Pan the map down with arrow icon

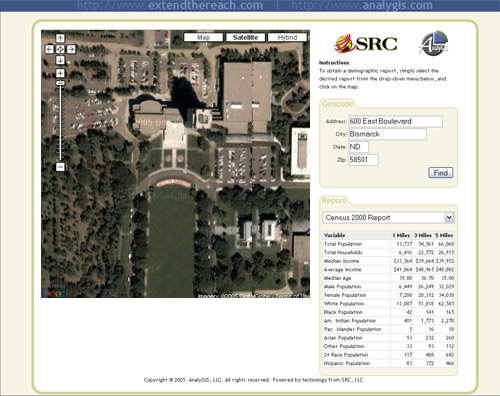click(60, 60)
